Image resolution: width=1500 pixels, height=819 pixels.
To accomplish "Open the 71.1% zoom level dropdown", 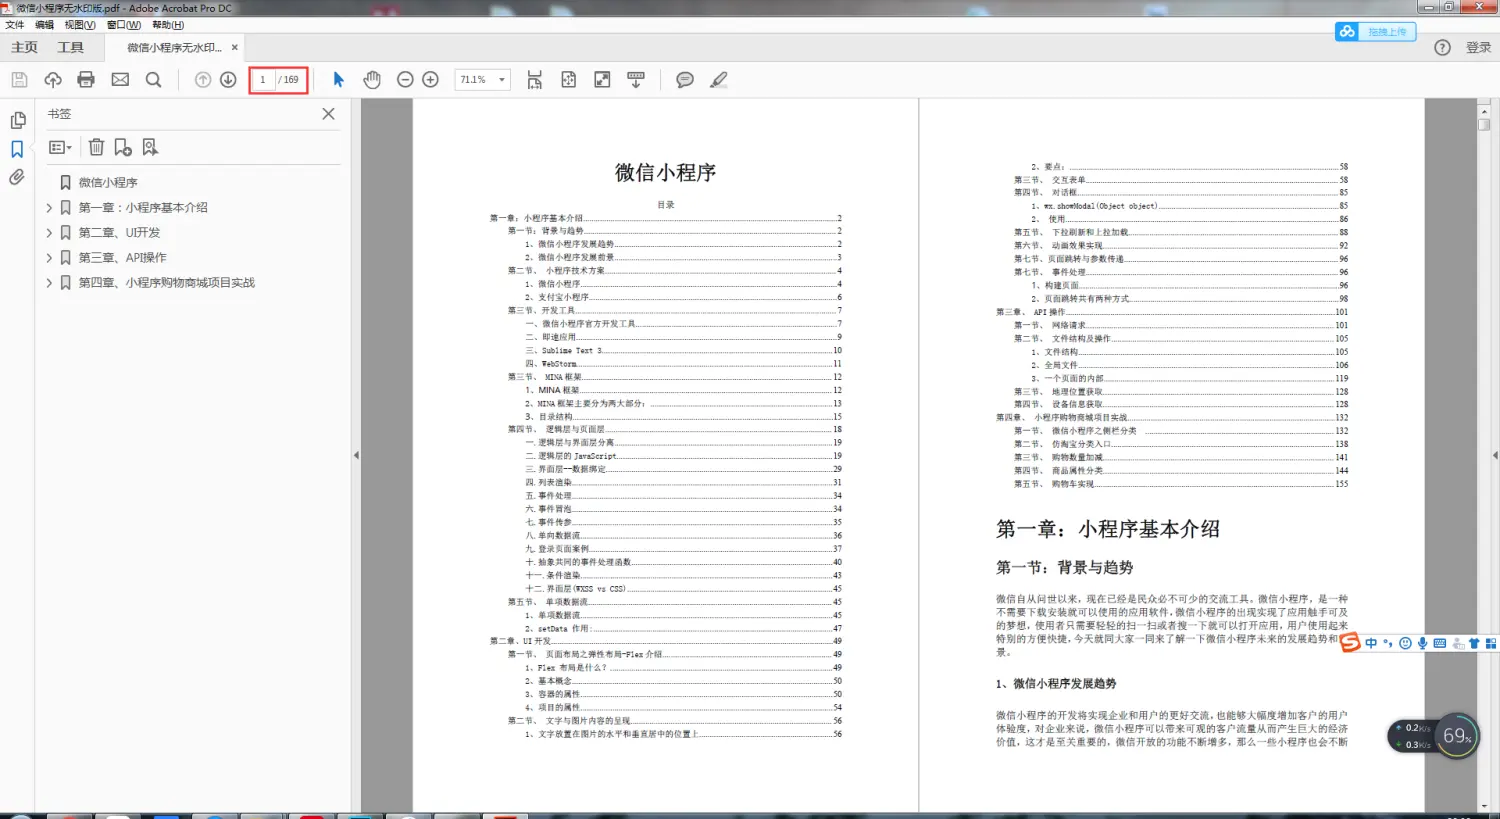I will pos(502,80).
